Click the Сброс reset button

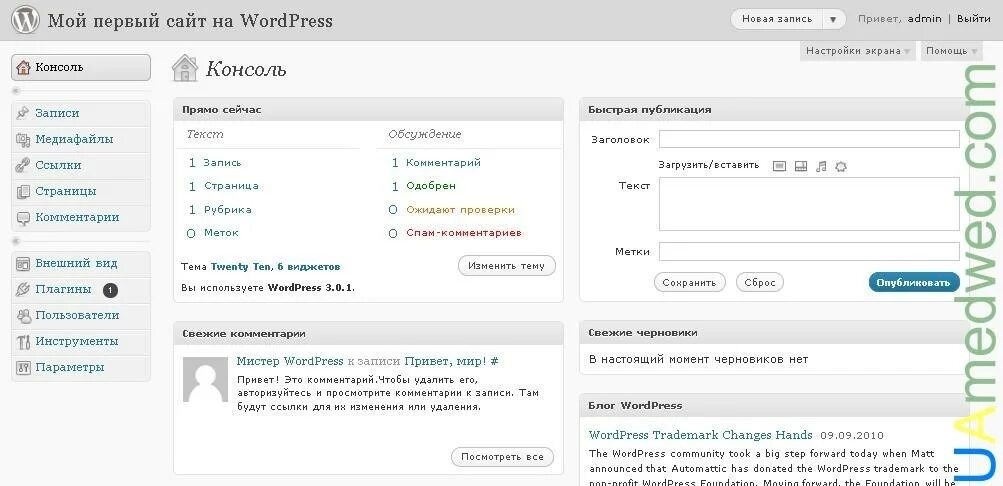760,282
